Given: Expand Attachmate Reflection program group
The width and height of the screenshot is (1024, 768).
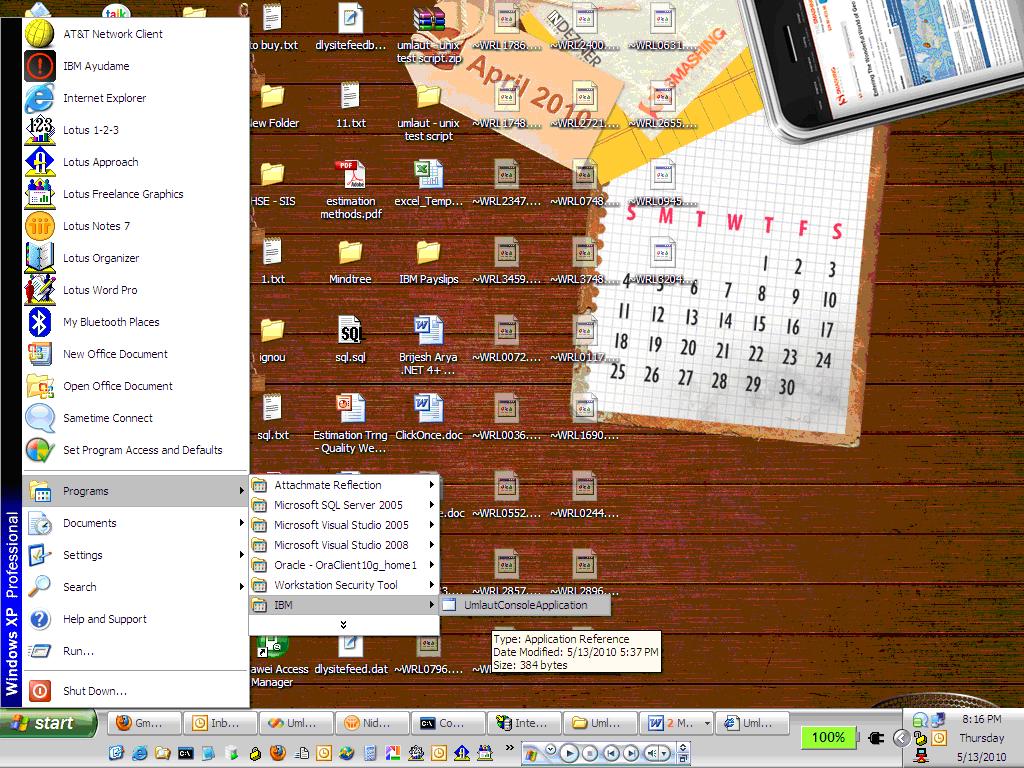Looking at the screenshot, I should [344, 485].
